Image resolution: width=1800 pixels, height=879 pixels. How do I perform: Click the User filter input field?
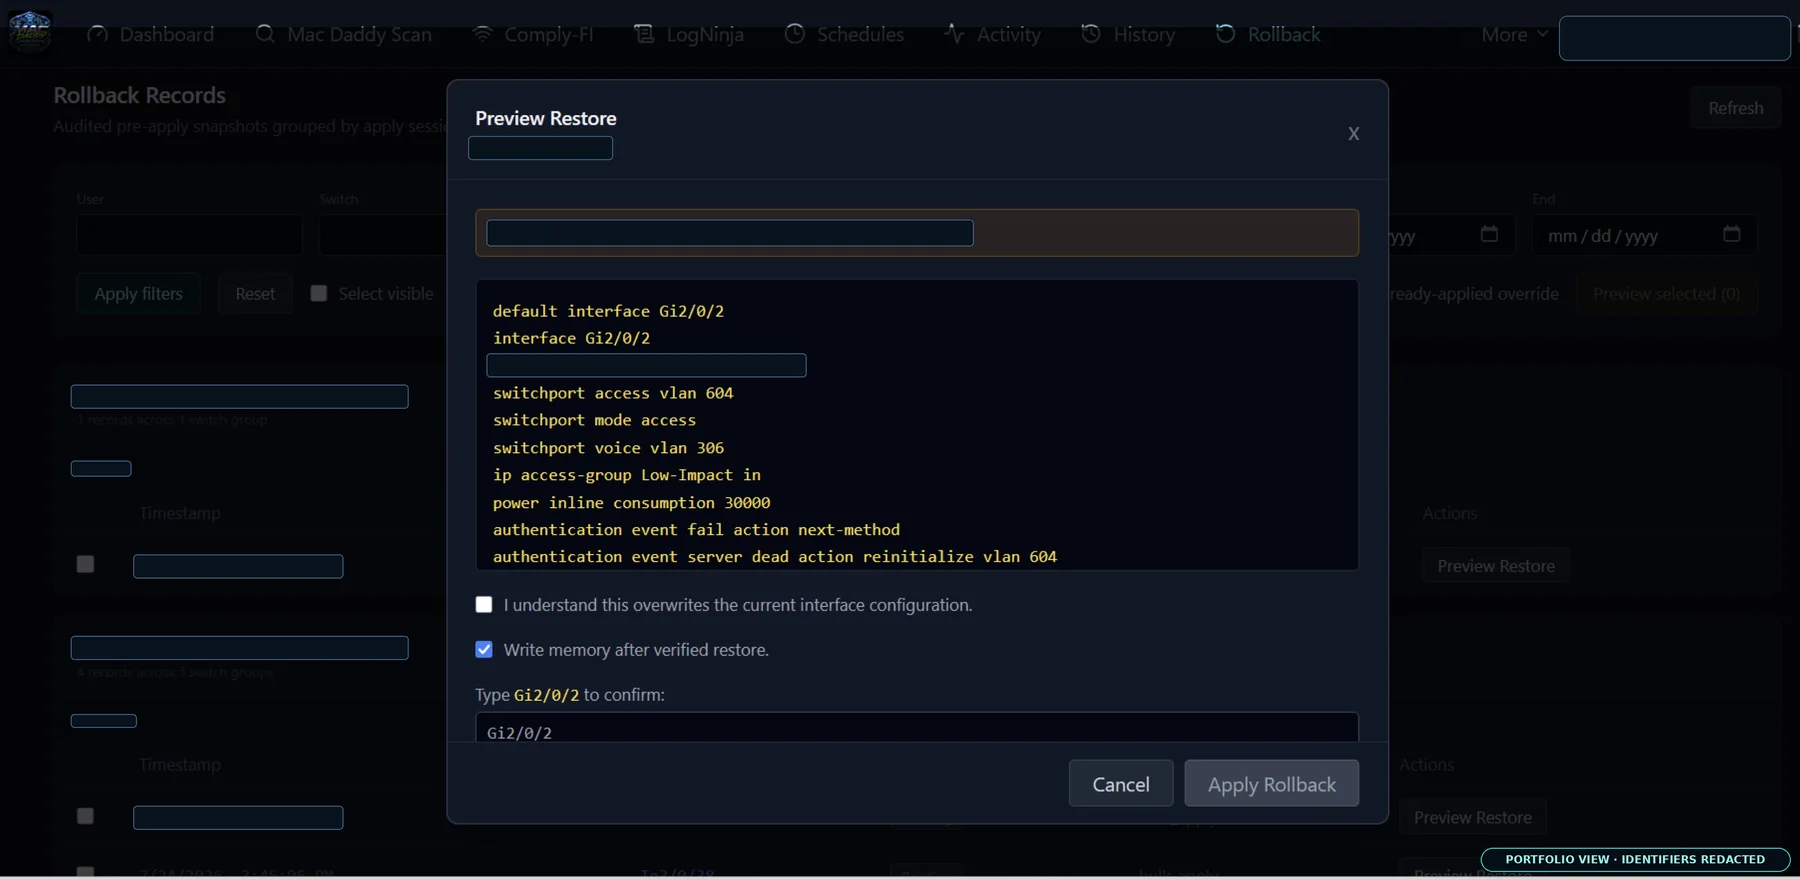[189, 235]
